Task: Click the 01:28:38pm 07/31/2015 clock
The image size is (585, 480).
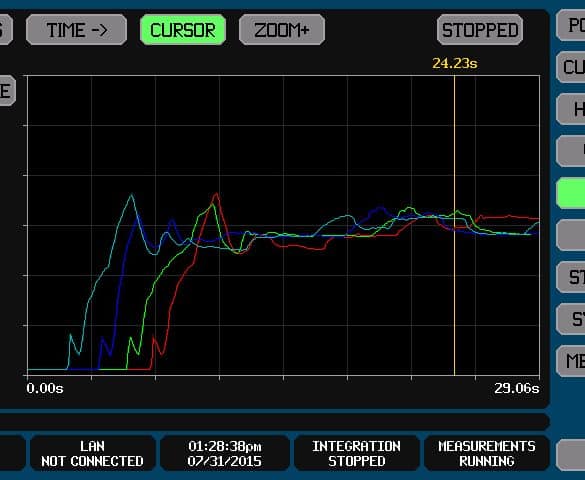Action: coord(225,453)
